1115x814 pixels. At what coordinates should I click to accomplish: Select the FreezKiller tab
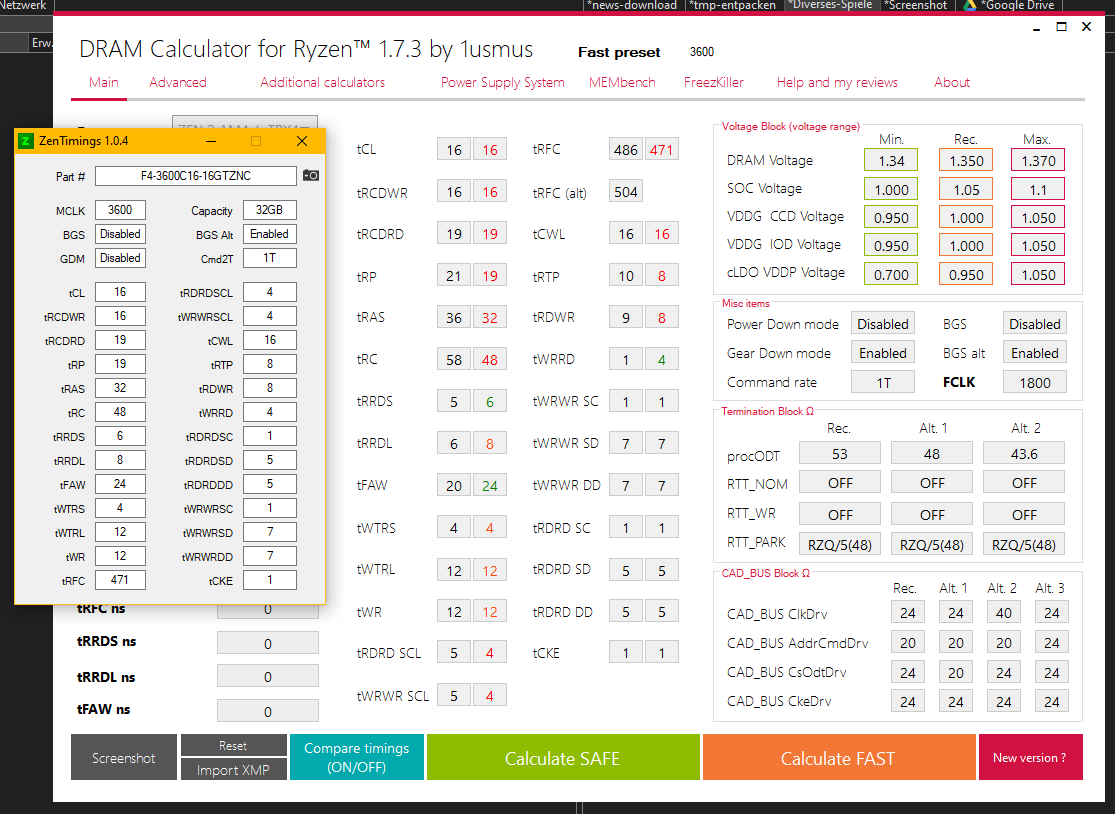tap(714, 82)
